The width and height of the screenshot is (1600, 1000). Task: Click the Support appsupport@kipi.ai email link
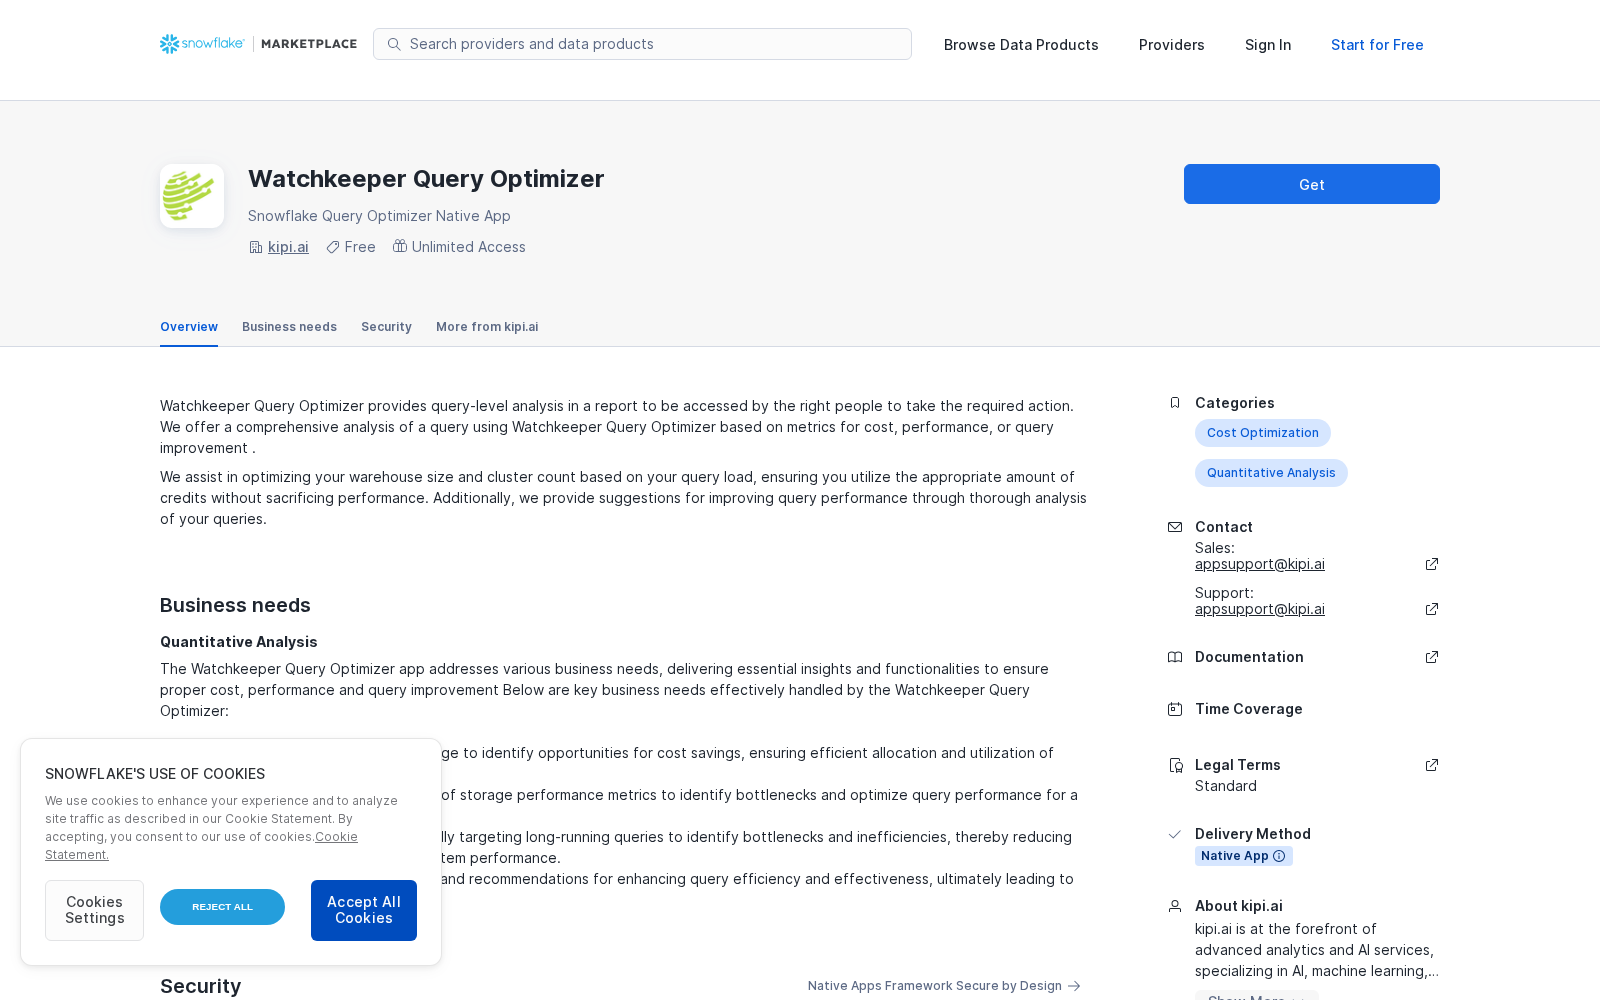pos(1260,609)
